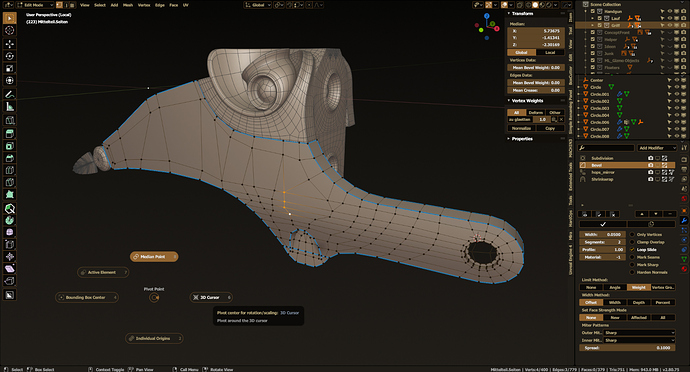
Task: Open the Edit Mode dropdown
Action: (35, 5)
